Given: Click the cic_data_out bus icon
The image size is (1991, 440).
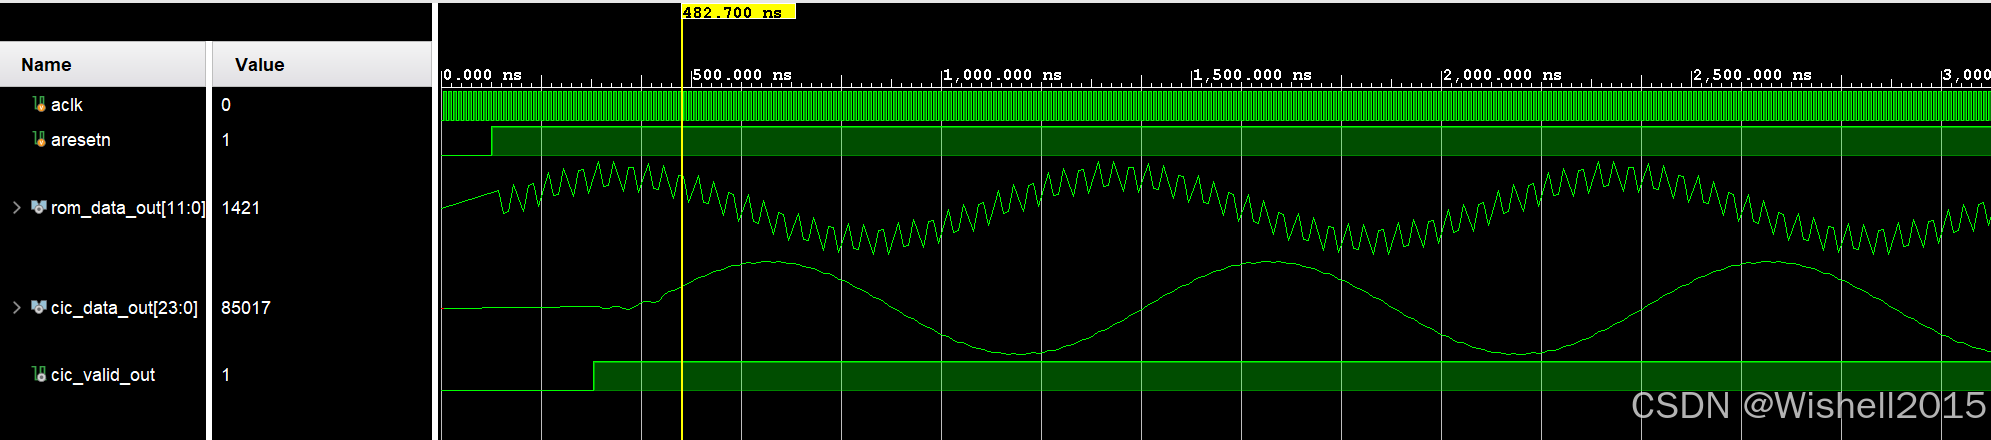Looking at the screenshot, I should tap(39, 307).
